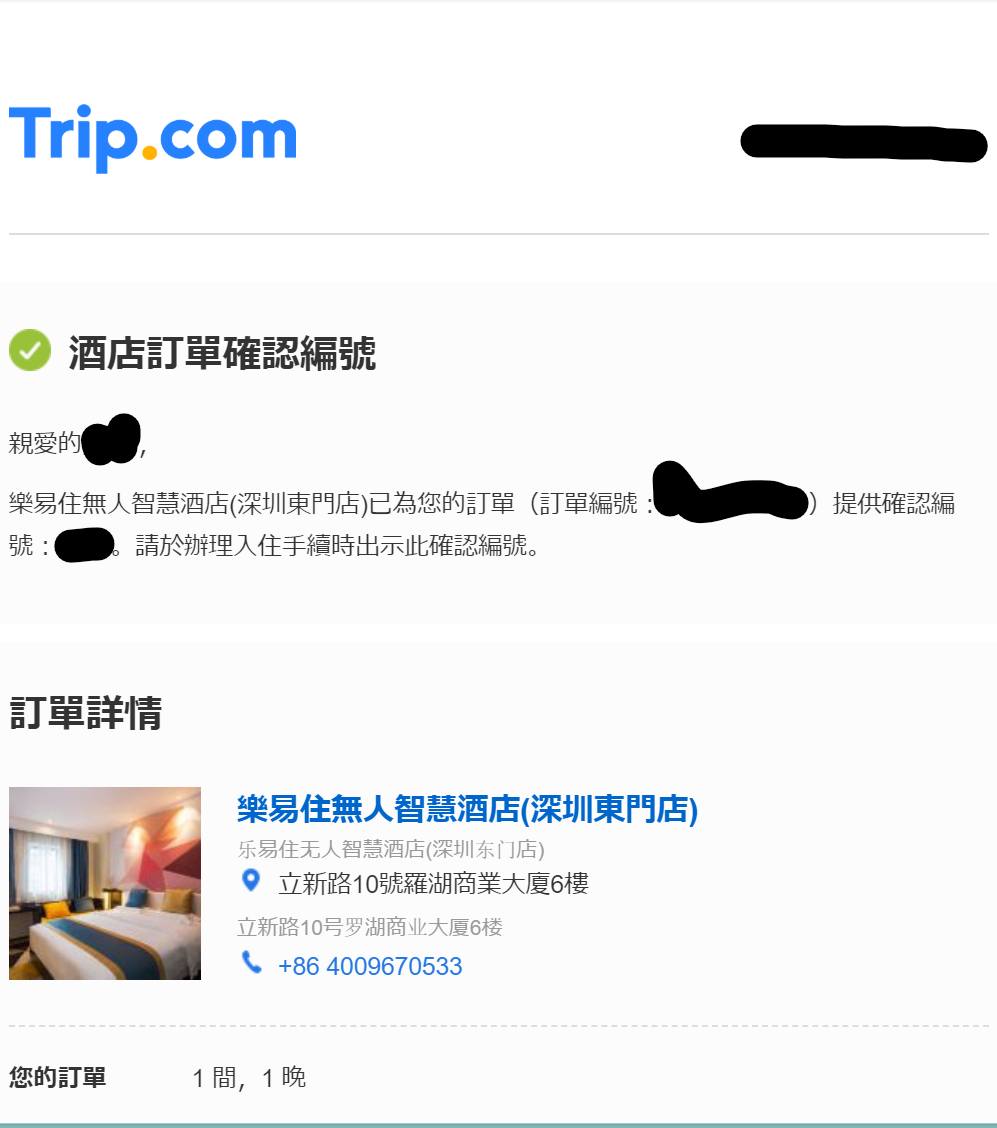Click the redacted confirmation number after 號：

[x=84, y=545]
